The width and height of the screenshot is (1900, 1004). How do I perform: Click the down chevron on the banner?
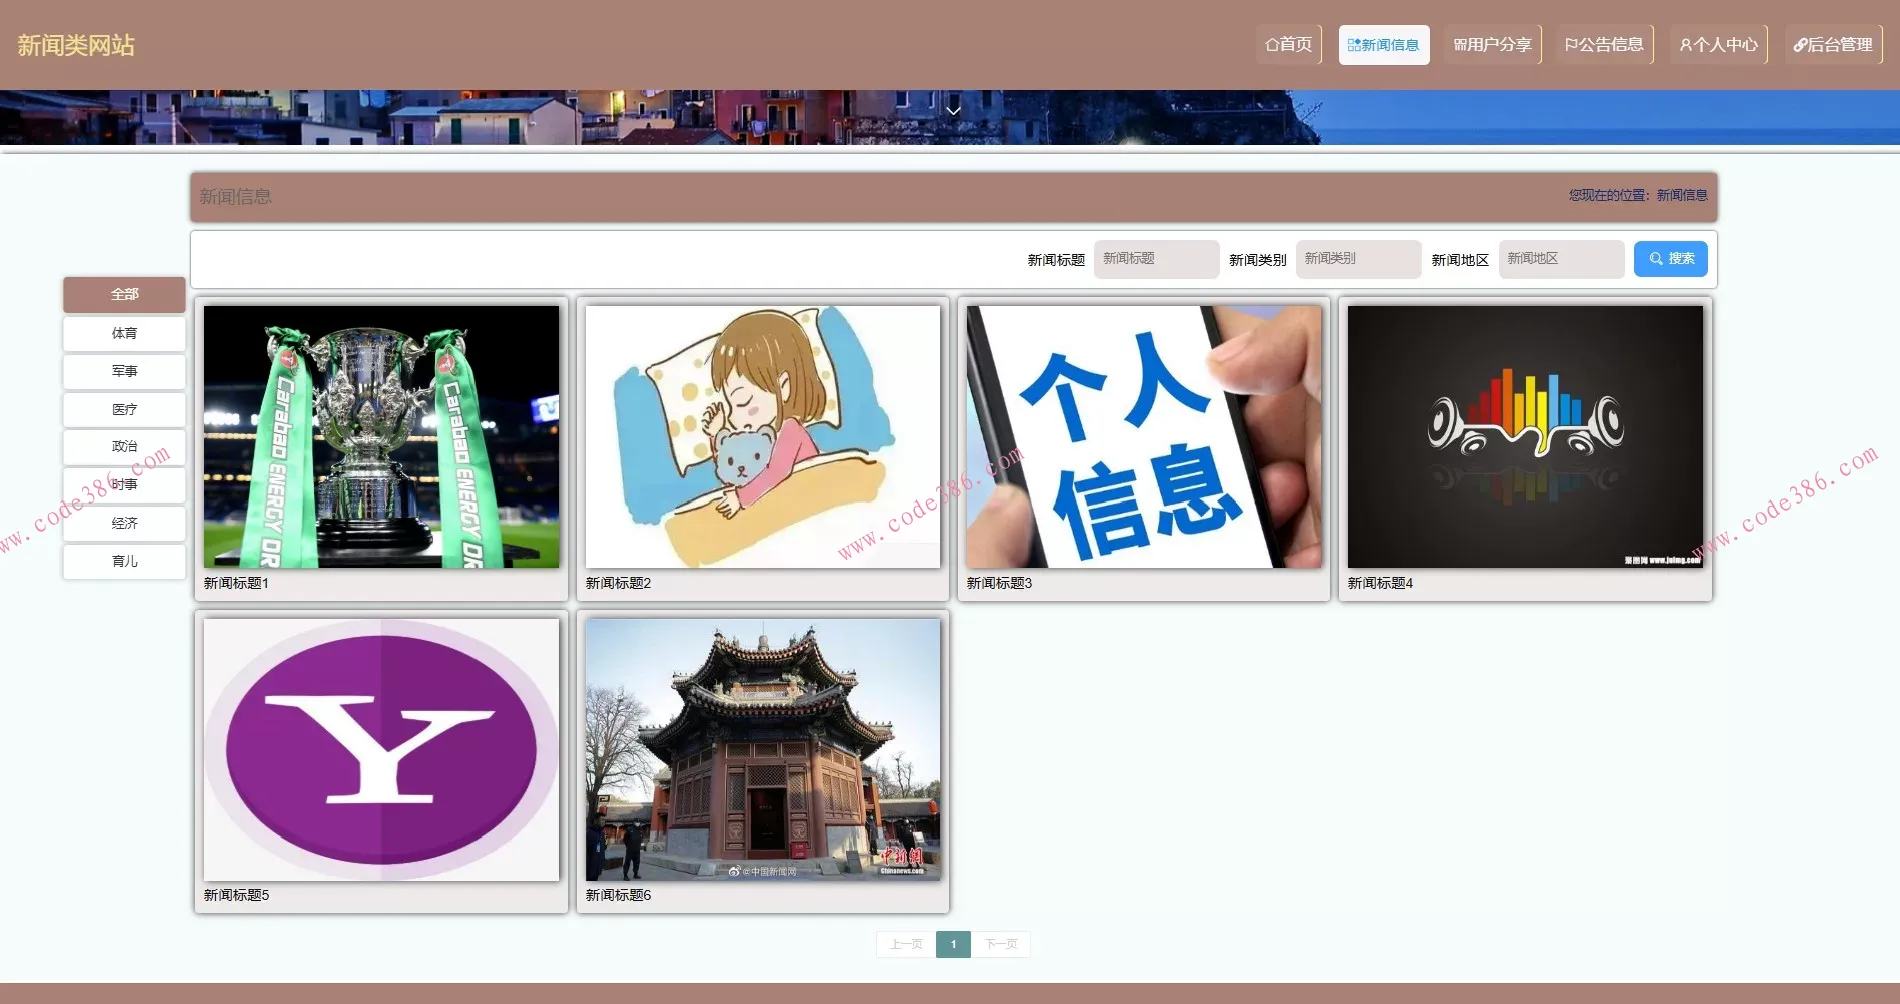tap(953, 111)
